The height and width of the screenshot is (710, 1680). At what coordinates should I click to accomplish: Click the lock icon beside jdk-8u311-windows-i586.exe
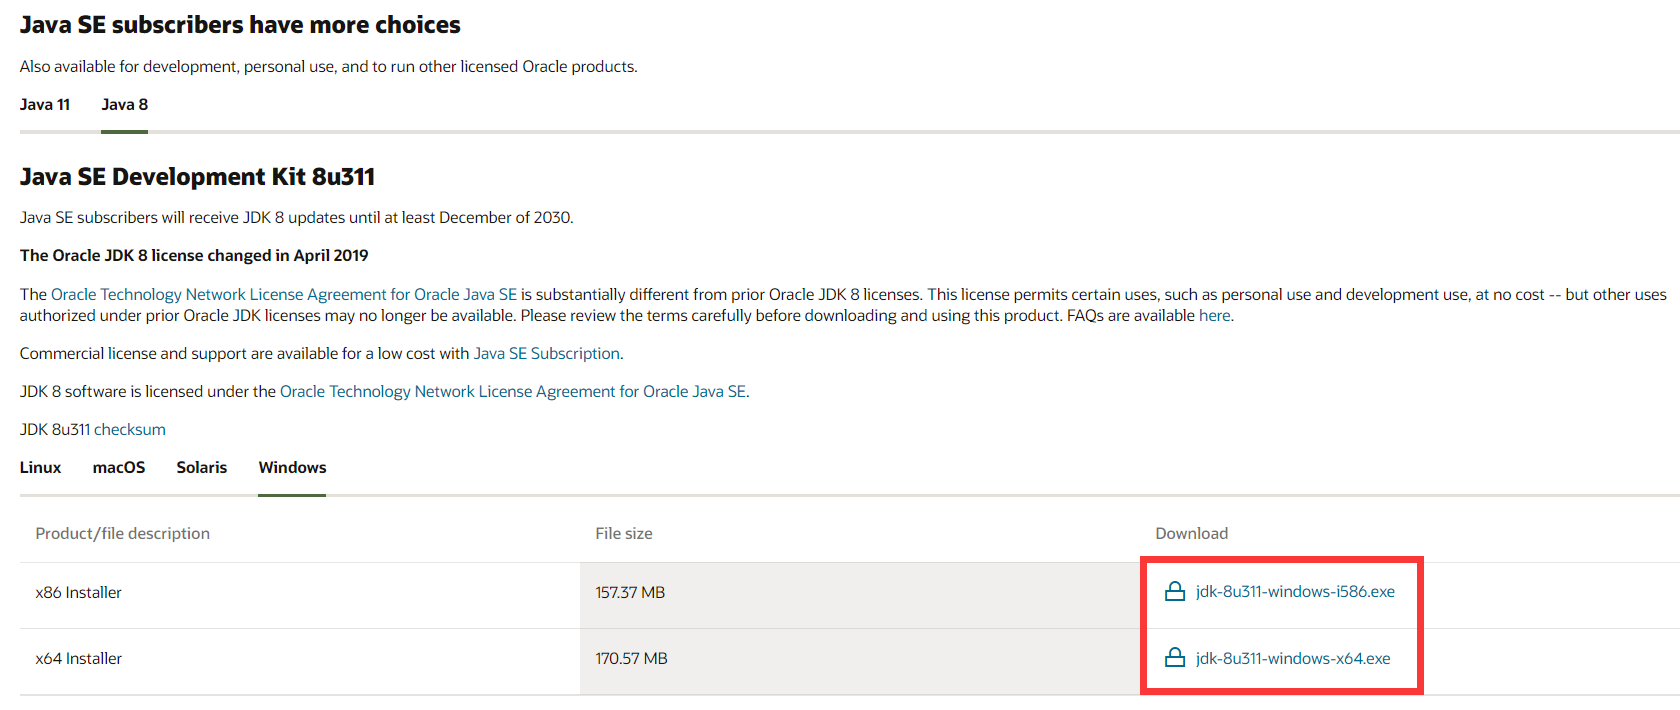click(1175, 592)
